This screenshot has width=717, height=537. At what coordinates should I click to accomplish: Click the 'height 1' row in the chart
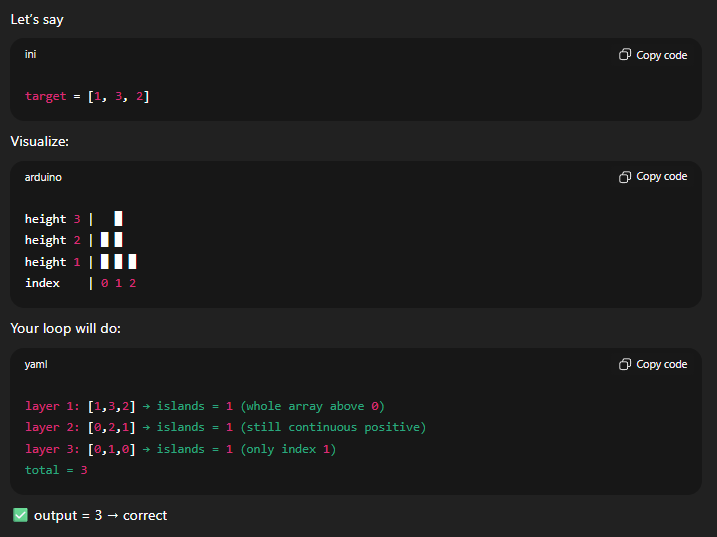point(80,262)
